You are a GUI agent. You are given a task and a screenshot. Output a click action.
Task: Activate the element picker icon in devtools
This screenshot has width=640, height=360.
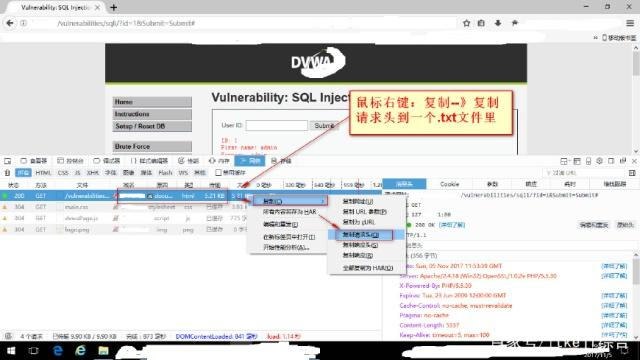point(7,161)
